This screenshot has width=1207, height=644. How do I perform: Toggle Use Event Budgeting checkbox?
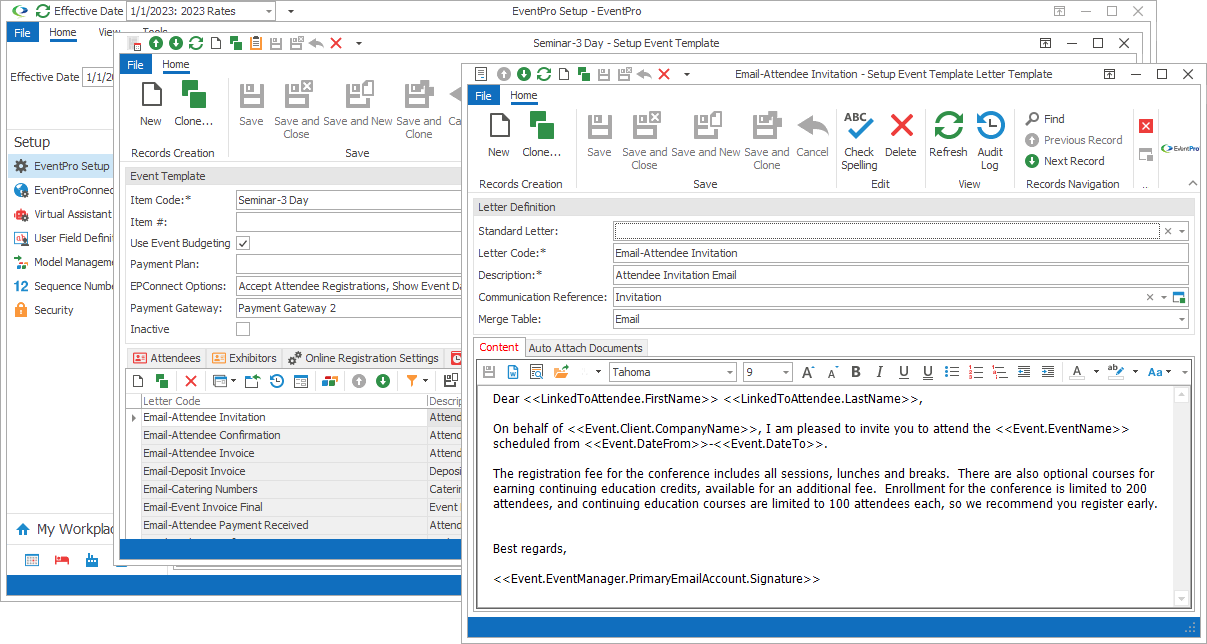click(243, 243)
